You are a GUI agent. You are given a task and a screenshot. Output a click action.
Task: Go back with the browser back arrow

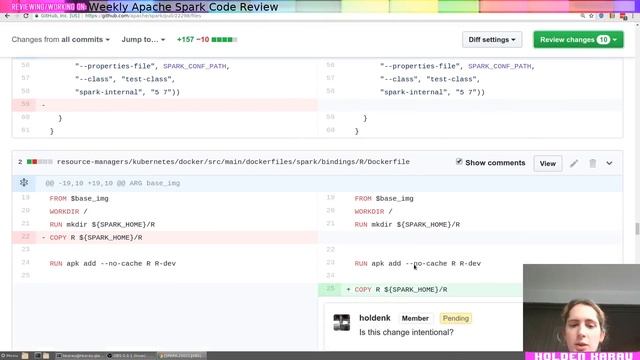coord(7,16)
